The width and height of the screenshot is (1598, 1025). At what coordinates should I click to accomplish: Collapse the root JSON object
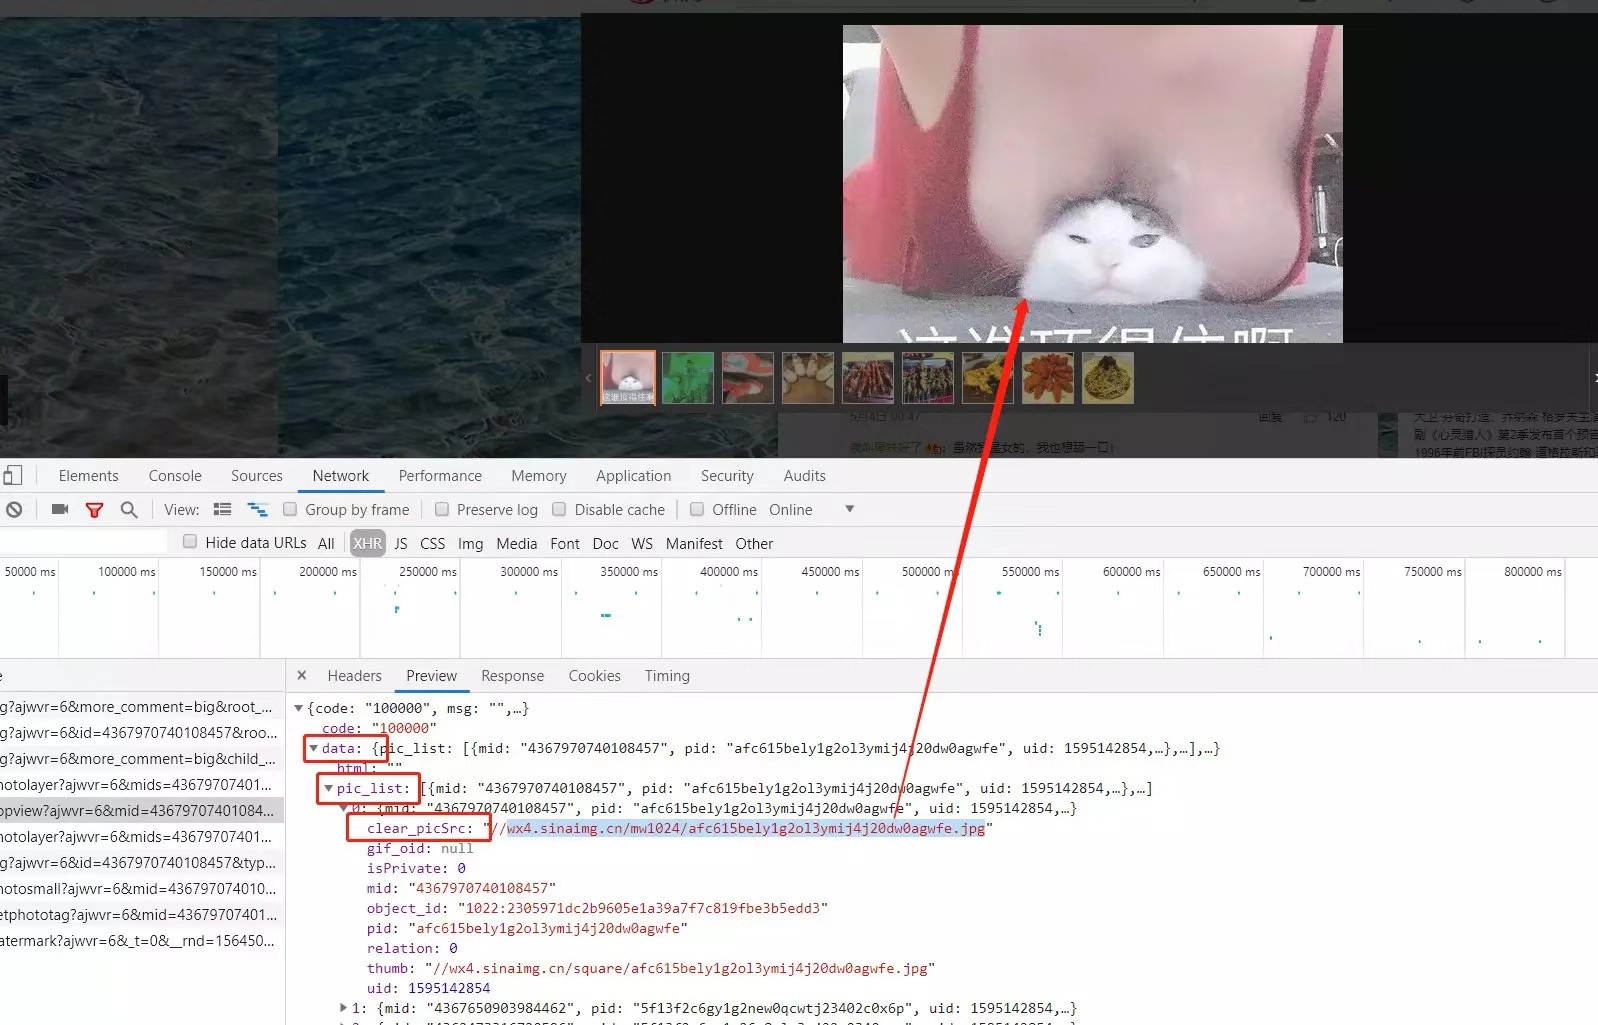pyautogui.click(x=298, y=708)
